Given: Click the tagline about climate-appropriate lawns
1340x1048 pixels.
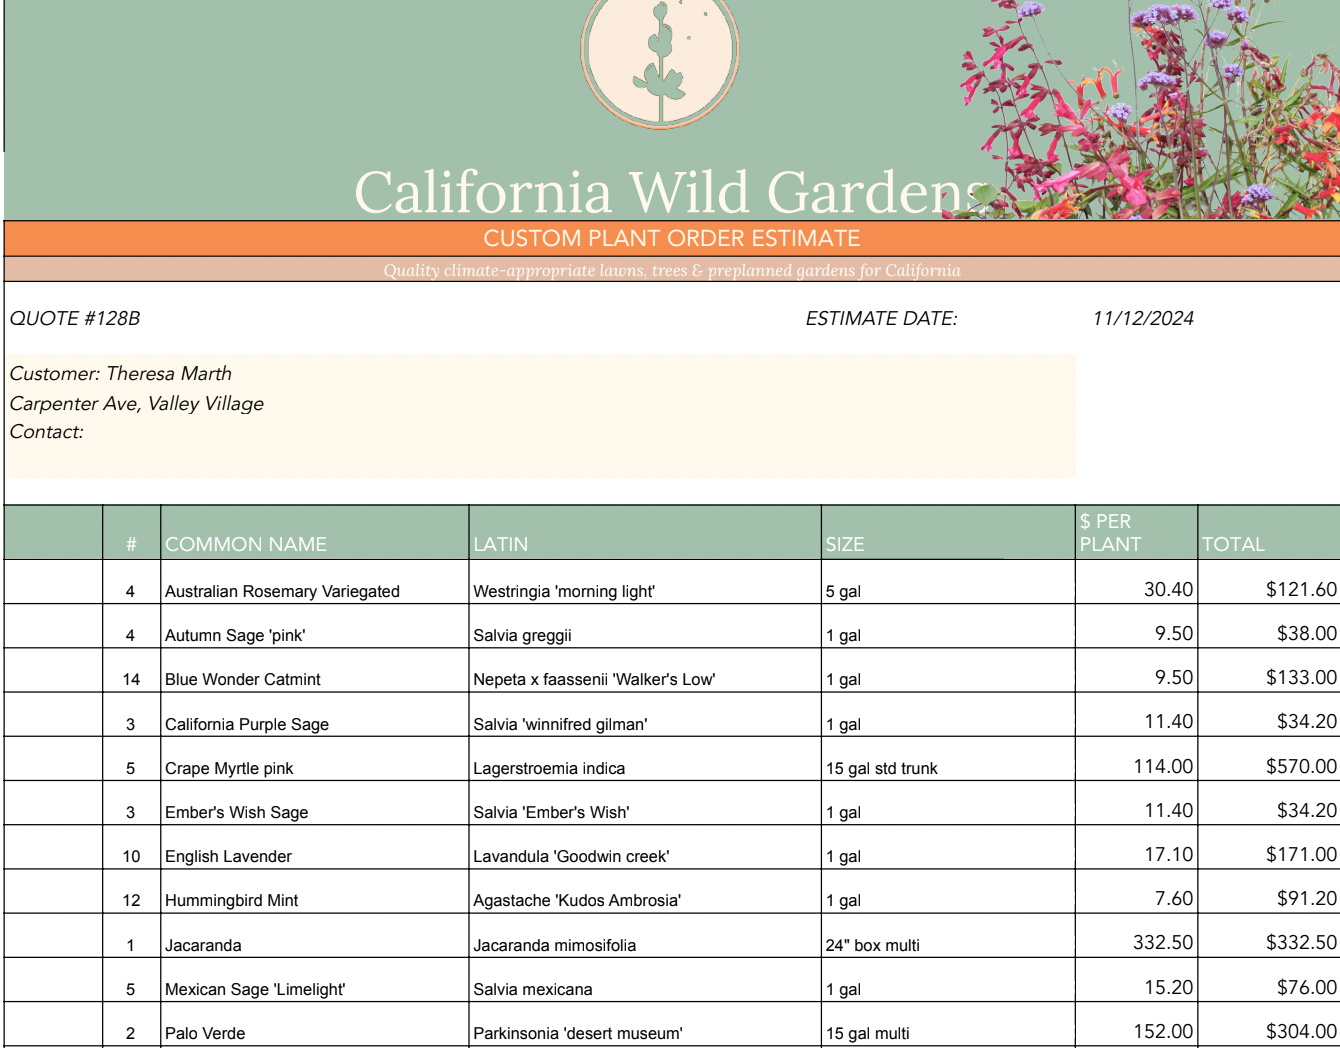Looking at the screenshot, I should point(672,270).
